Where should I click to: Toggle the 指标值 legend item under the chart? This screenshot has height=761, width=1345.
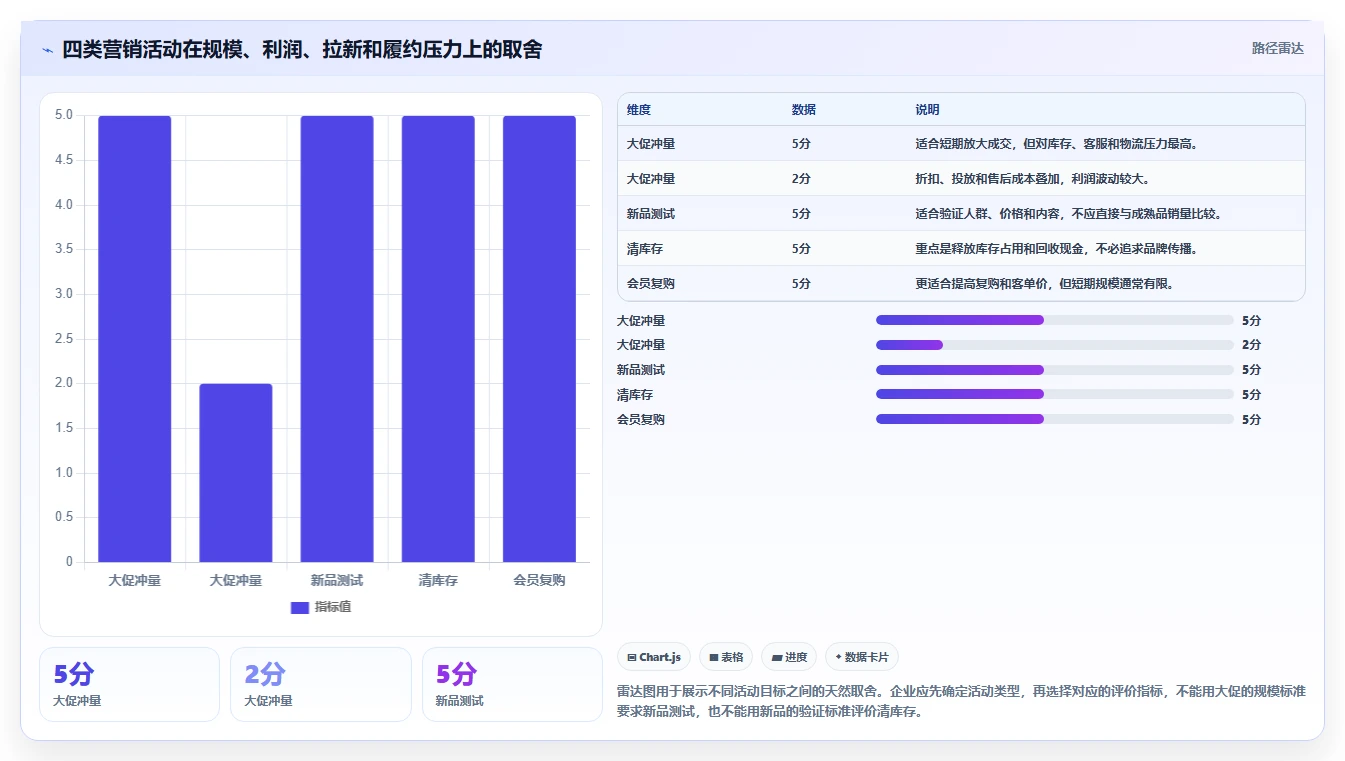point(320,607)
